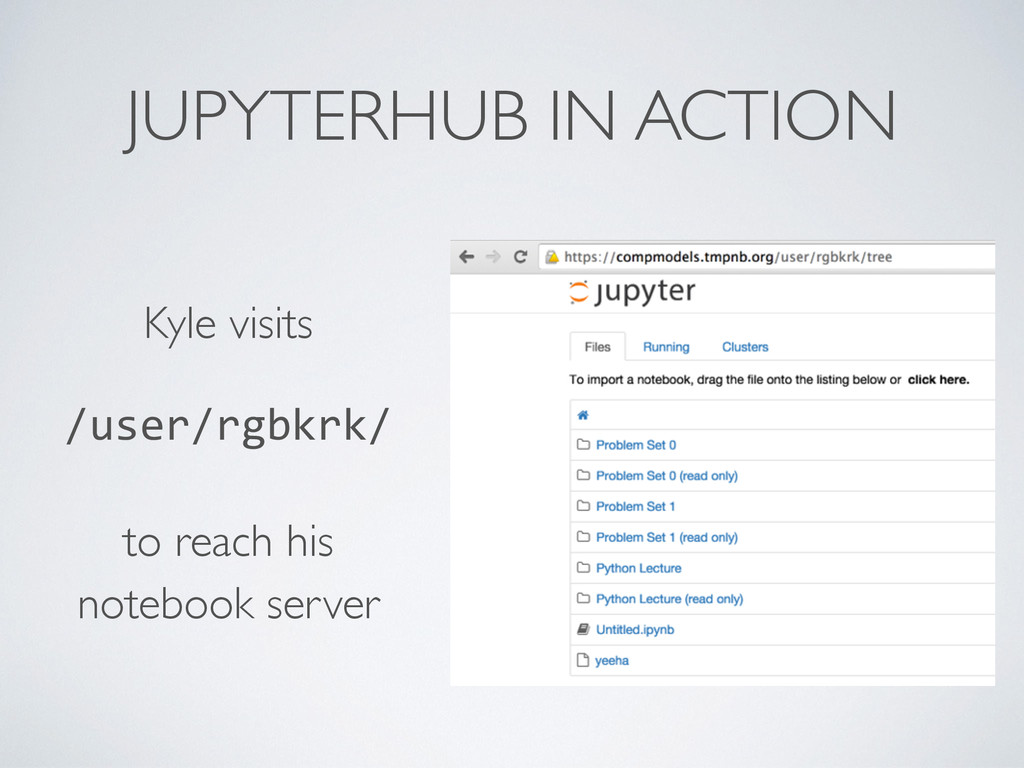Click the folder icon beside Problem Set 0
Image resolution: width=1024 pixels, height=768 pixels.
pos(583,445)
